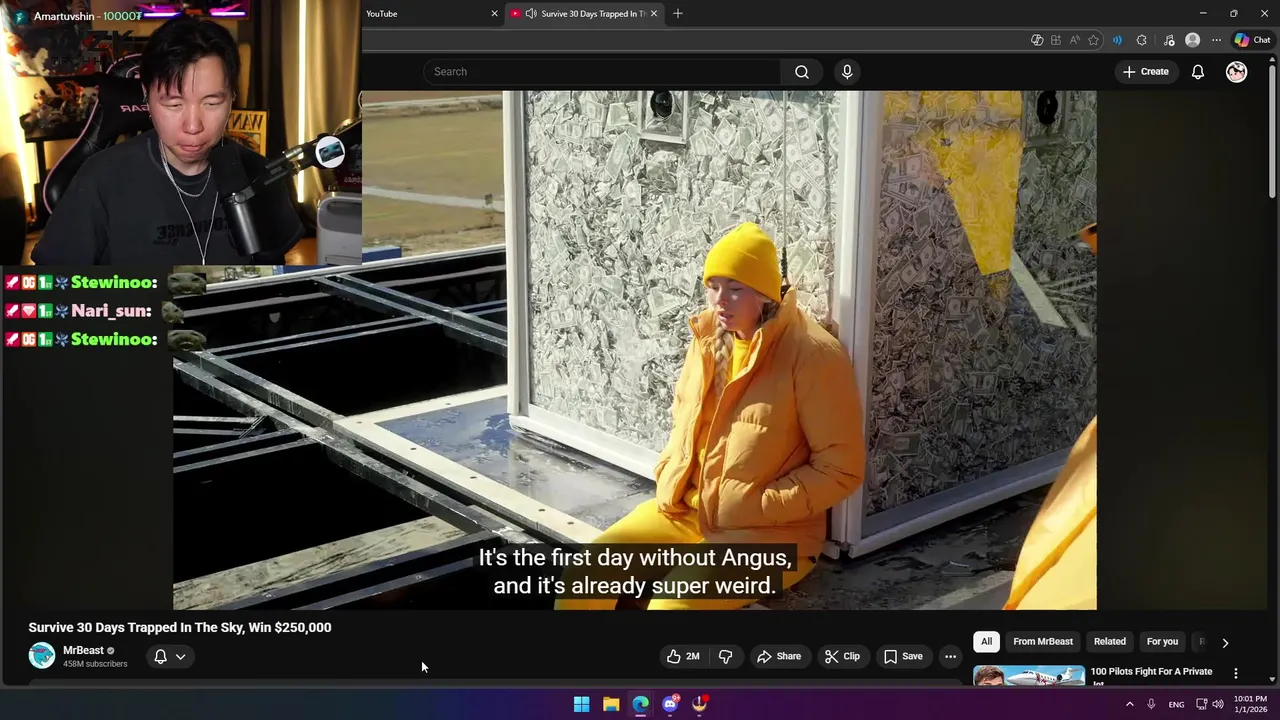Select the Related filter chip

[x=1109, y=642]
